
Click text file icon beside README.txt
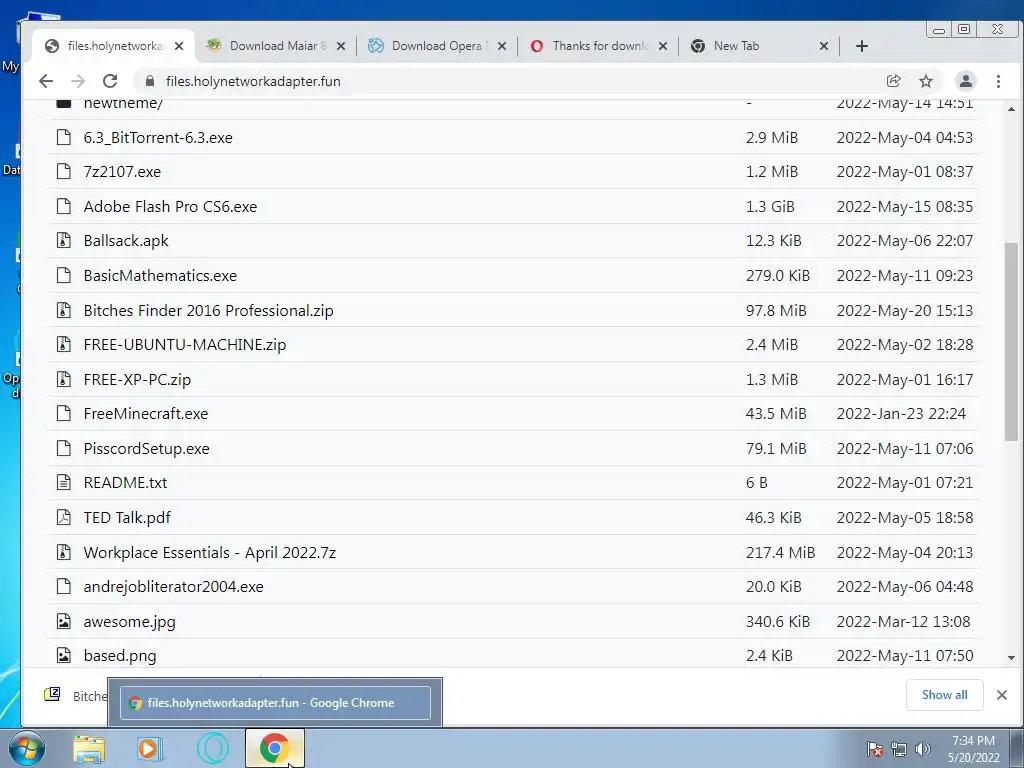63,483
